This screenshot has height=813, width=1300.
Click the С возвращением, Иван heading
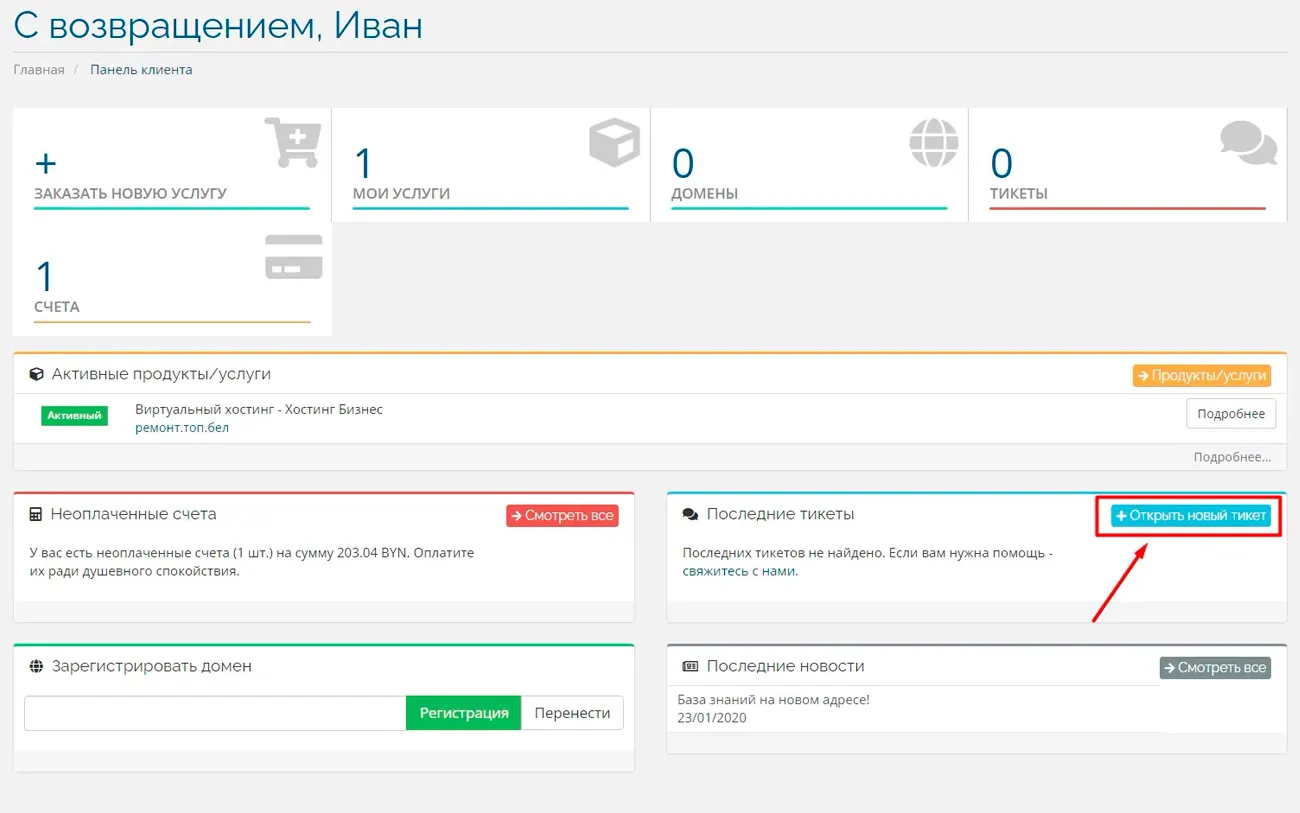[218, 26]
